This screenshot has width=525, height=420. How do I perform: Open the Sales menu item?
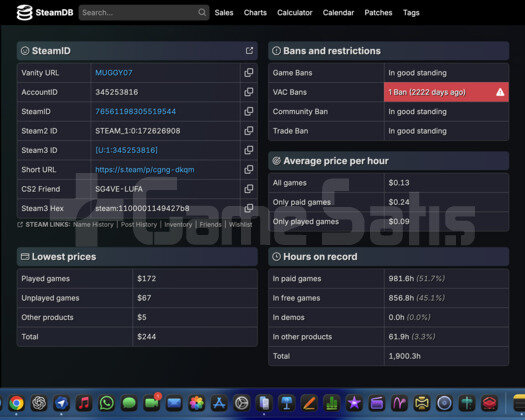[224, 13]
